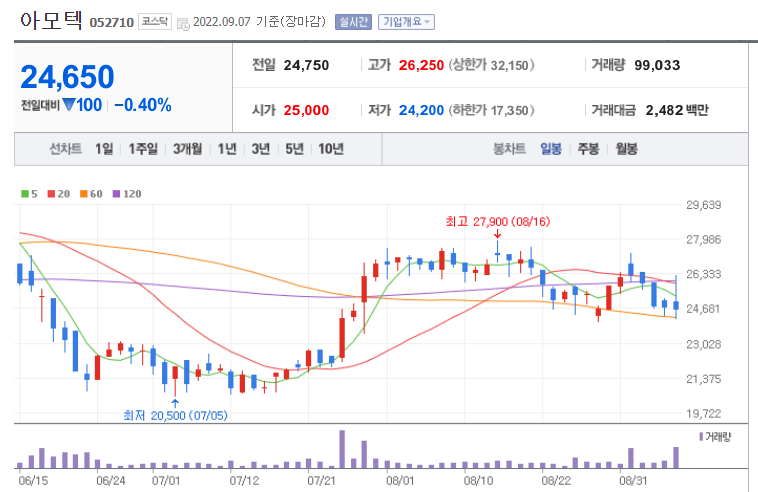
Task: Click the 고가 value 26,250
Action: 421,65
